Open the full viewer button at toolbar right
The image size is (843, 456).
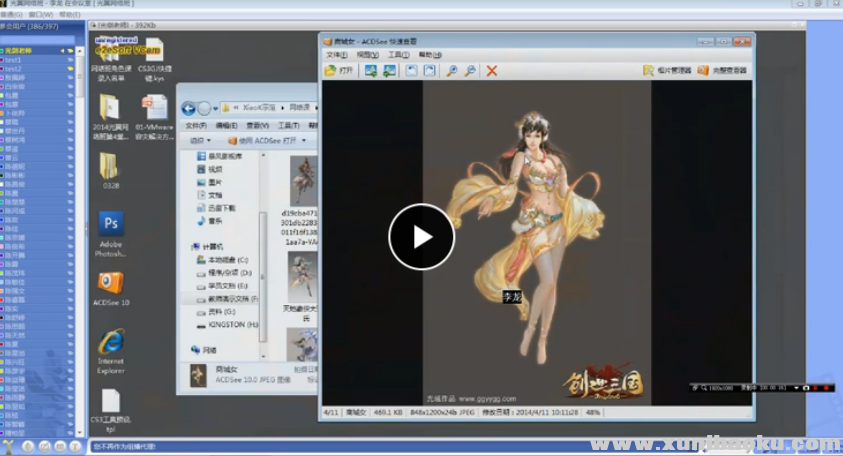723,71
